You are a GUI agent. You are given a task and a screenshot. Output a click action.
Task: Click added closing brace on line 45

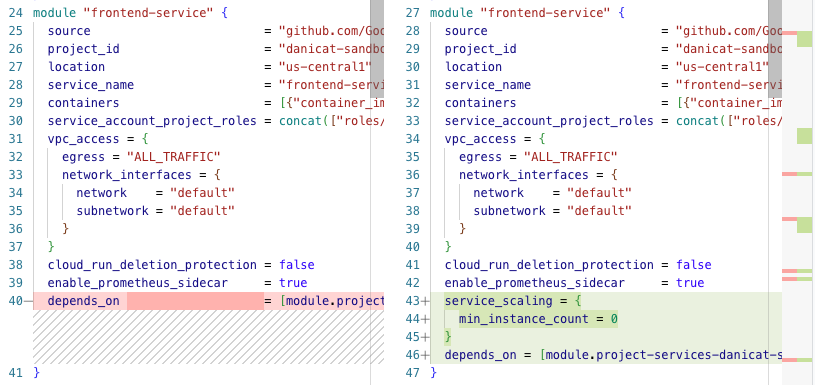(448, 337)
